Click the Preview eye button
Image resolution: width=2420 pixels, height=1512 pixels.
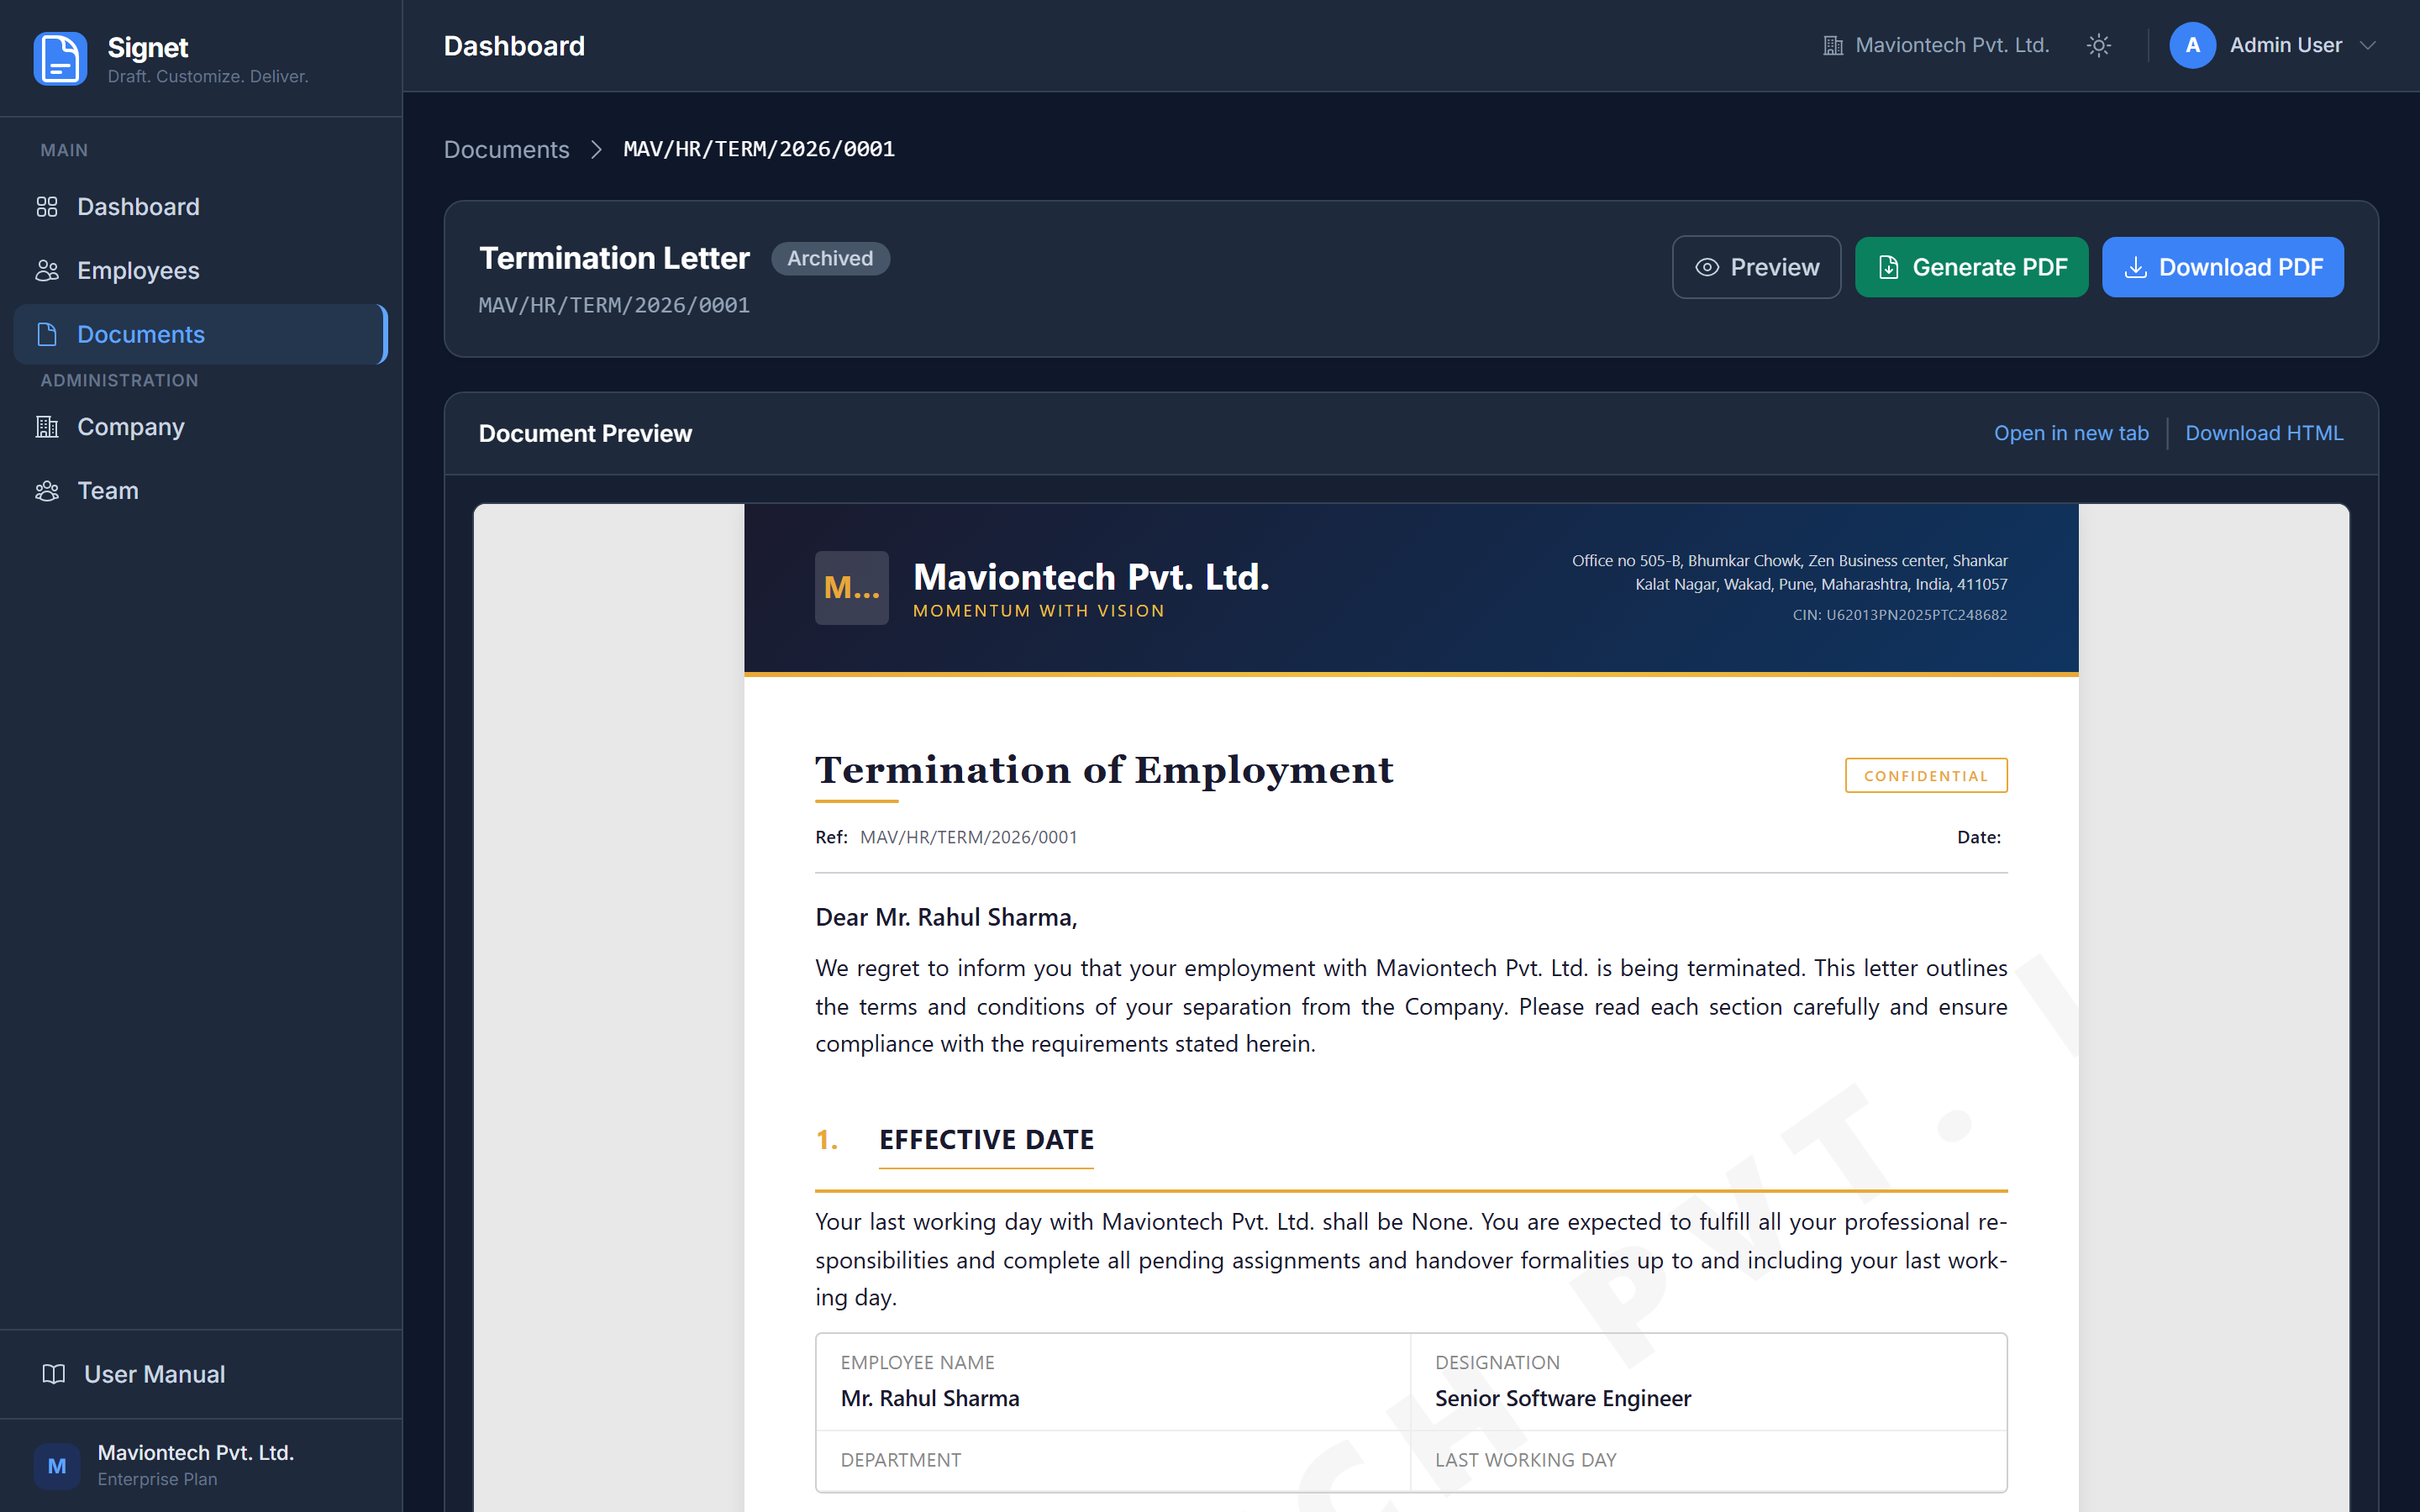pos(1756,267)
